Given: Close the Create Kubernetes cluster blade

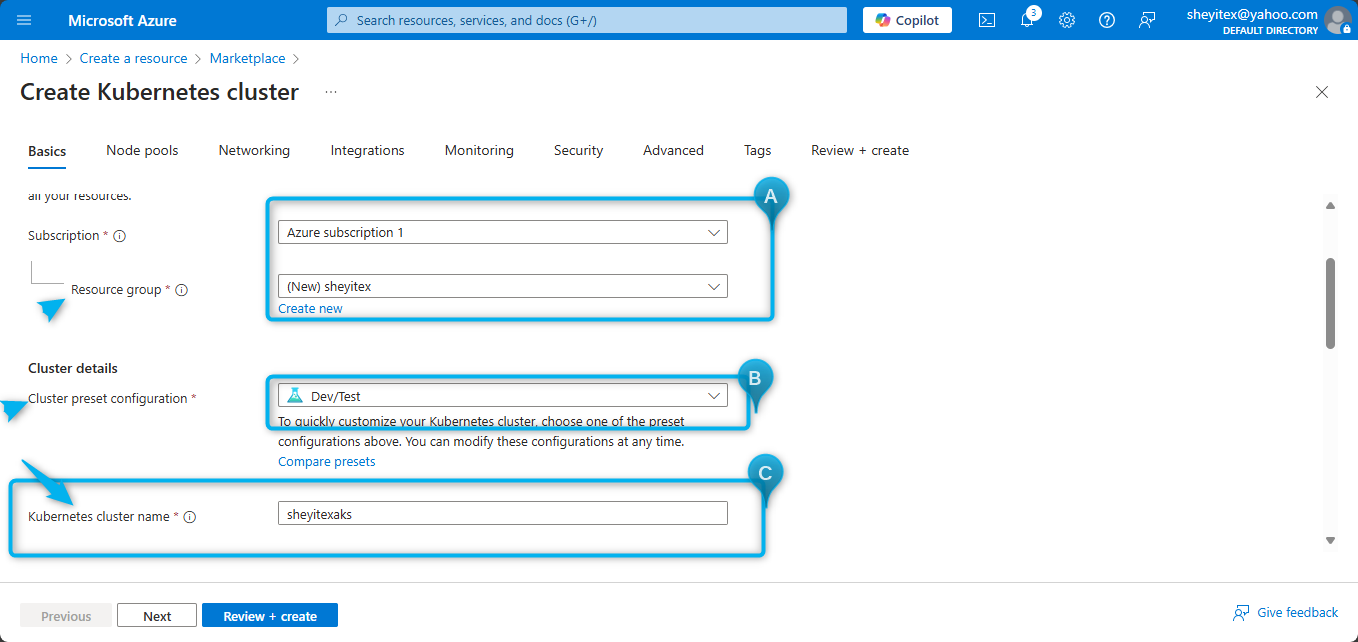Looking at the screenshot, I should coord(1322,92).
